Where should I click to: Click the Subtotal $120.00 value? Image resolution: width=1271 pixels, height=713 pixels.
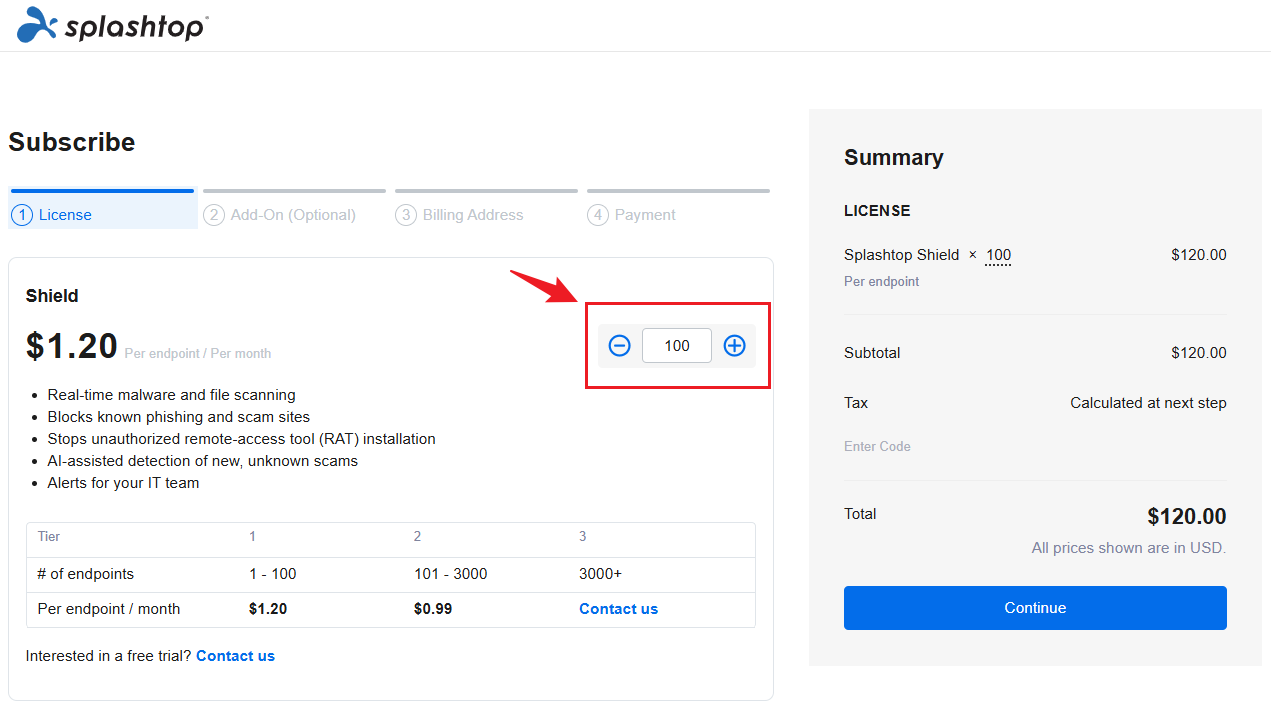point(1199,353)
